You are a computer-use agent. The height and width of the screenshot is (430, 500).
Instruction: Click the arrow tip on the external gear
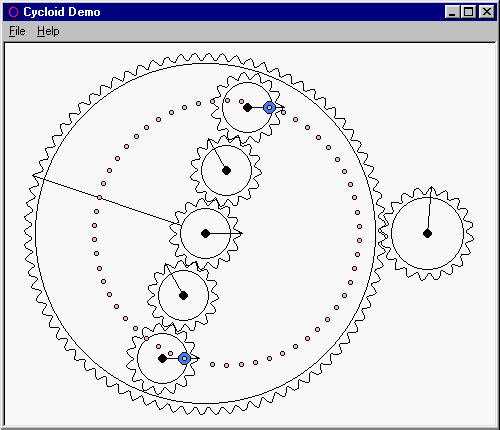click(432, 188)
